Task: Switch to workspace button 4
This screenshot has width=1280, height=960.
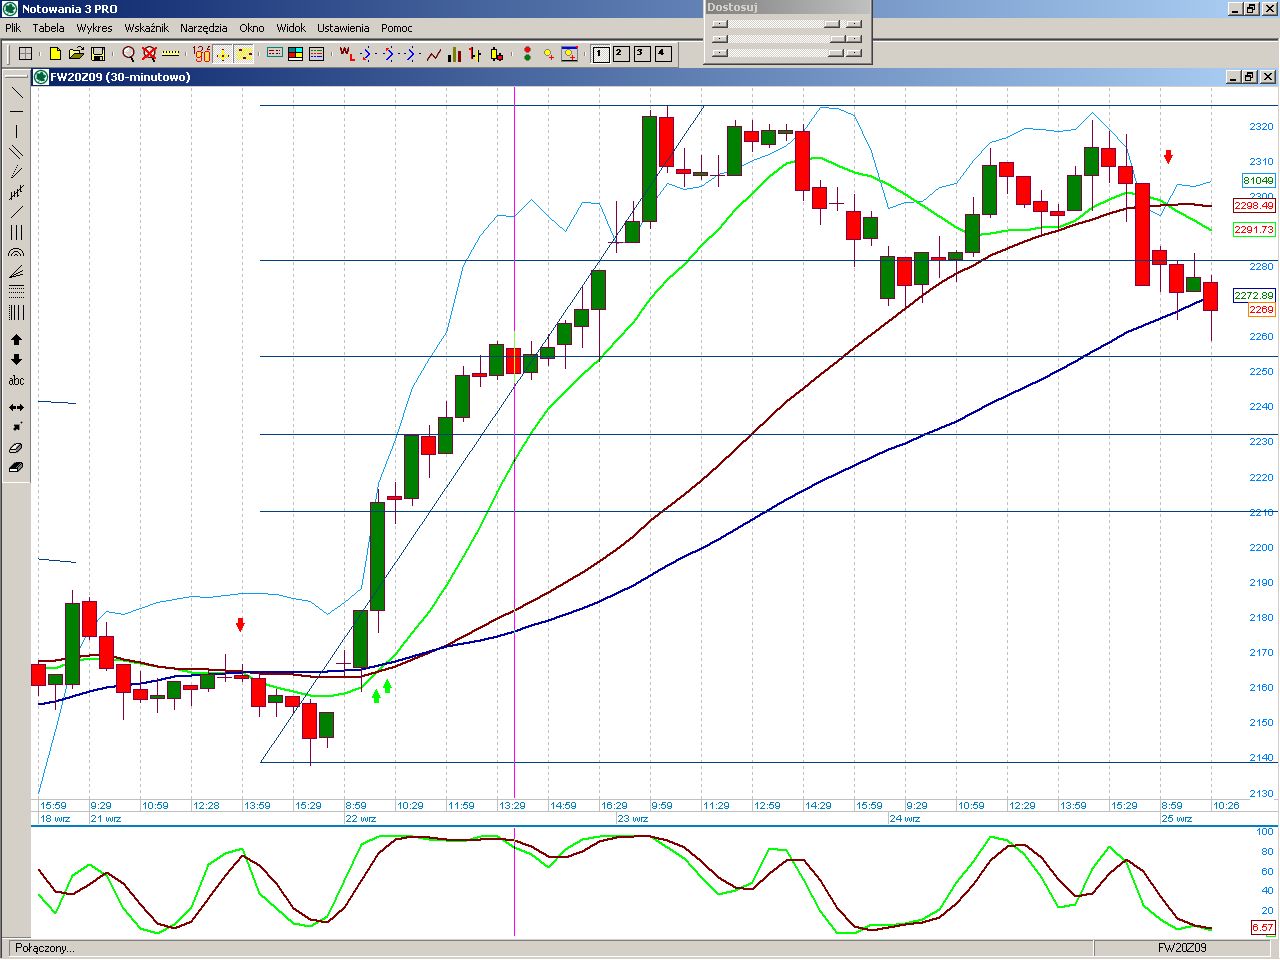Action: [663, 54]
